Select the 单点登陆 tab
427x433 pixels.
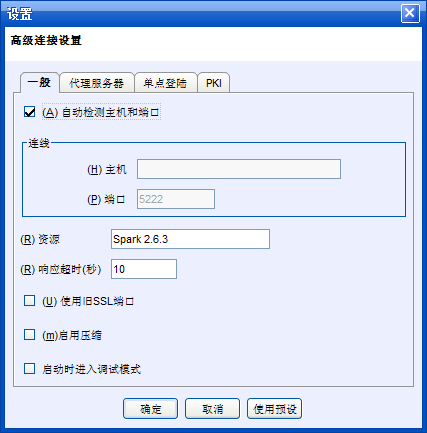tap(165, 83)
